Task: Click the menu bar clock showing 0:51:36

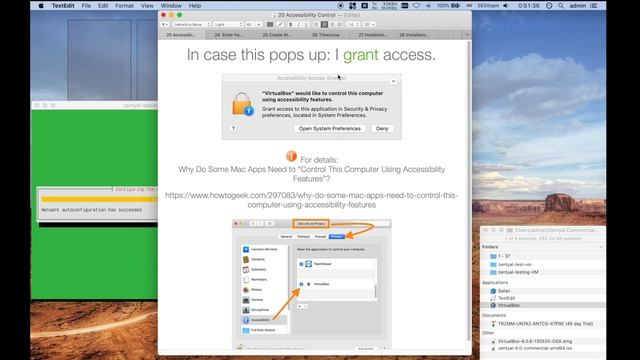Action: (529, 6)
